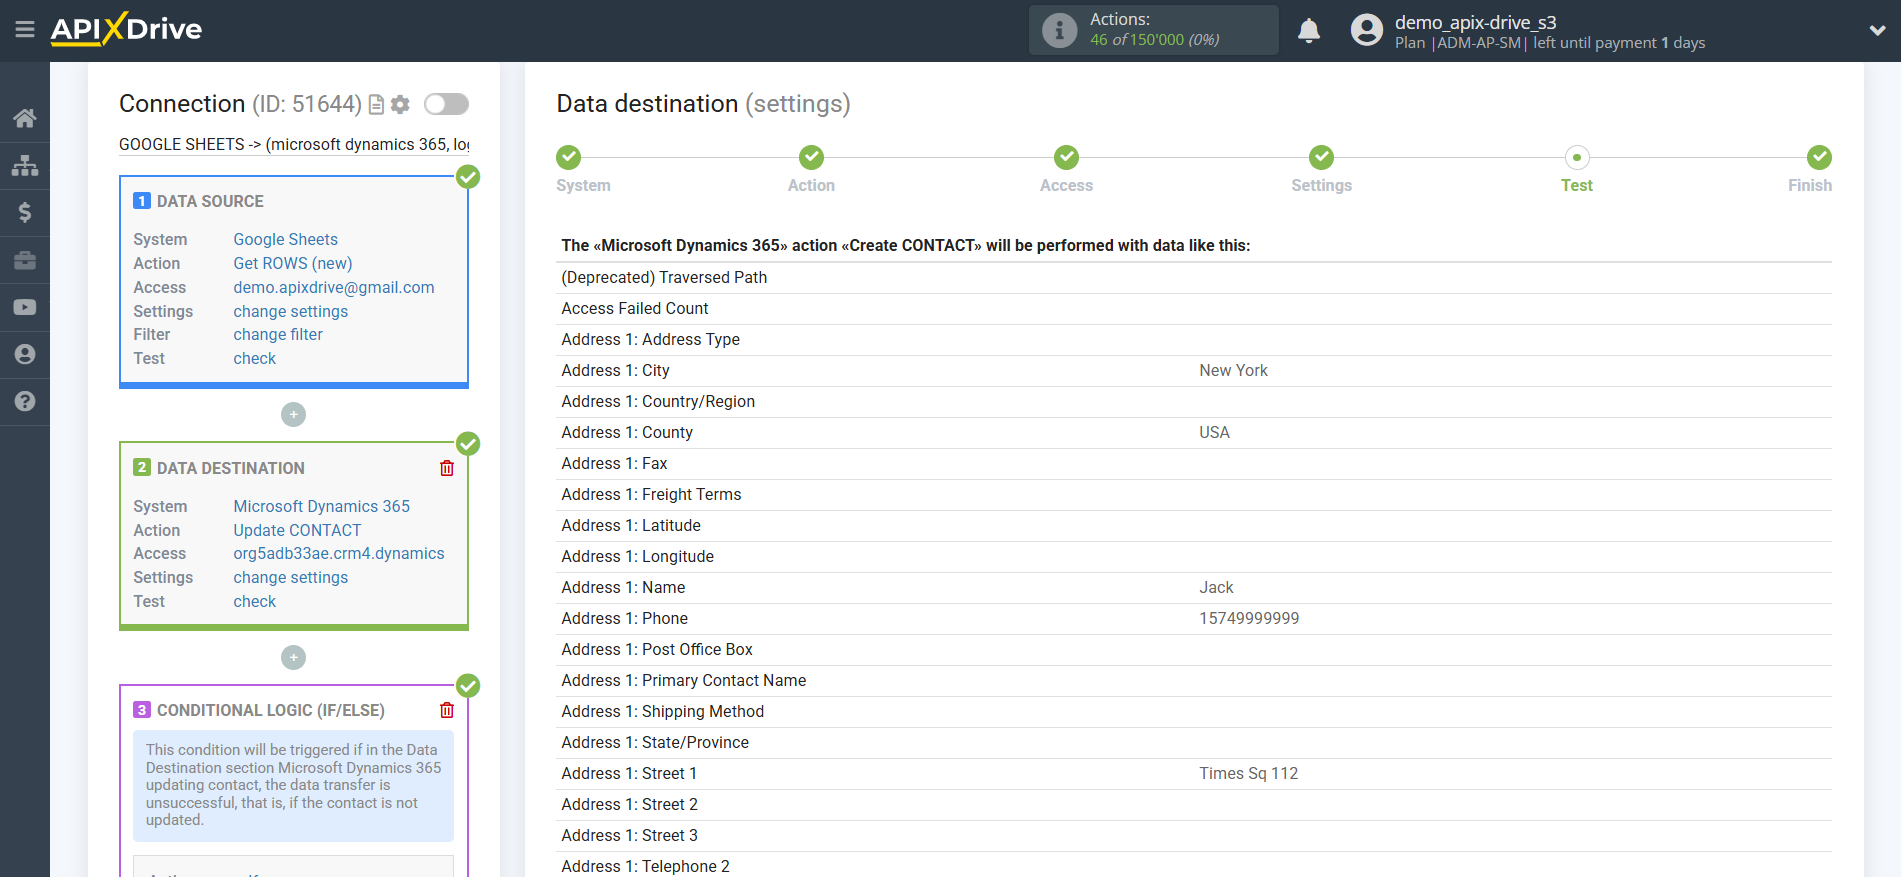Open billing dollar icon in sidebar

[25, 212]
